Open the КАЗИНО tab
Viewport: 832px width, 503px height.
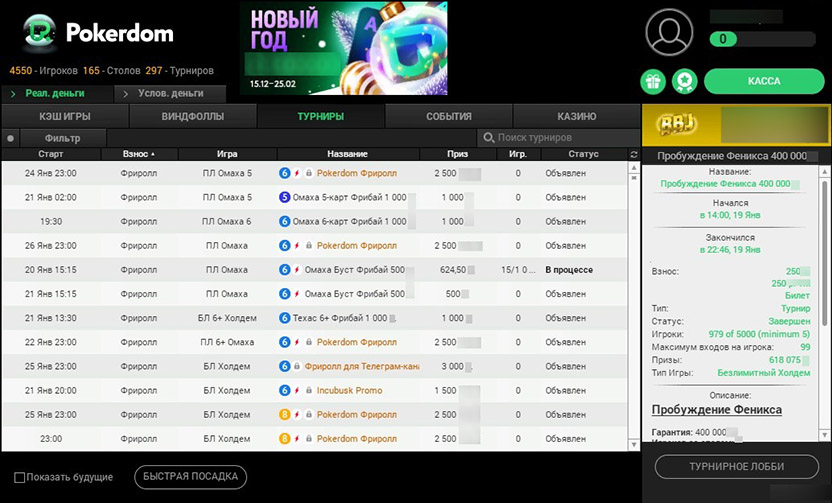tap(577, 116)
